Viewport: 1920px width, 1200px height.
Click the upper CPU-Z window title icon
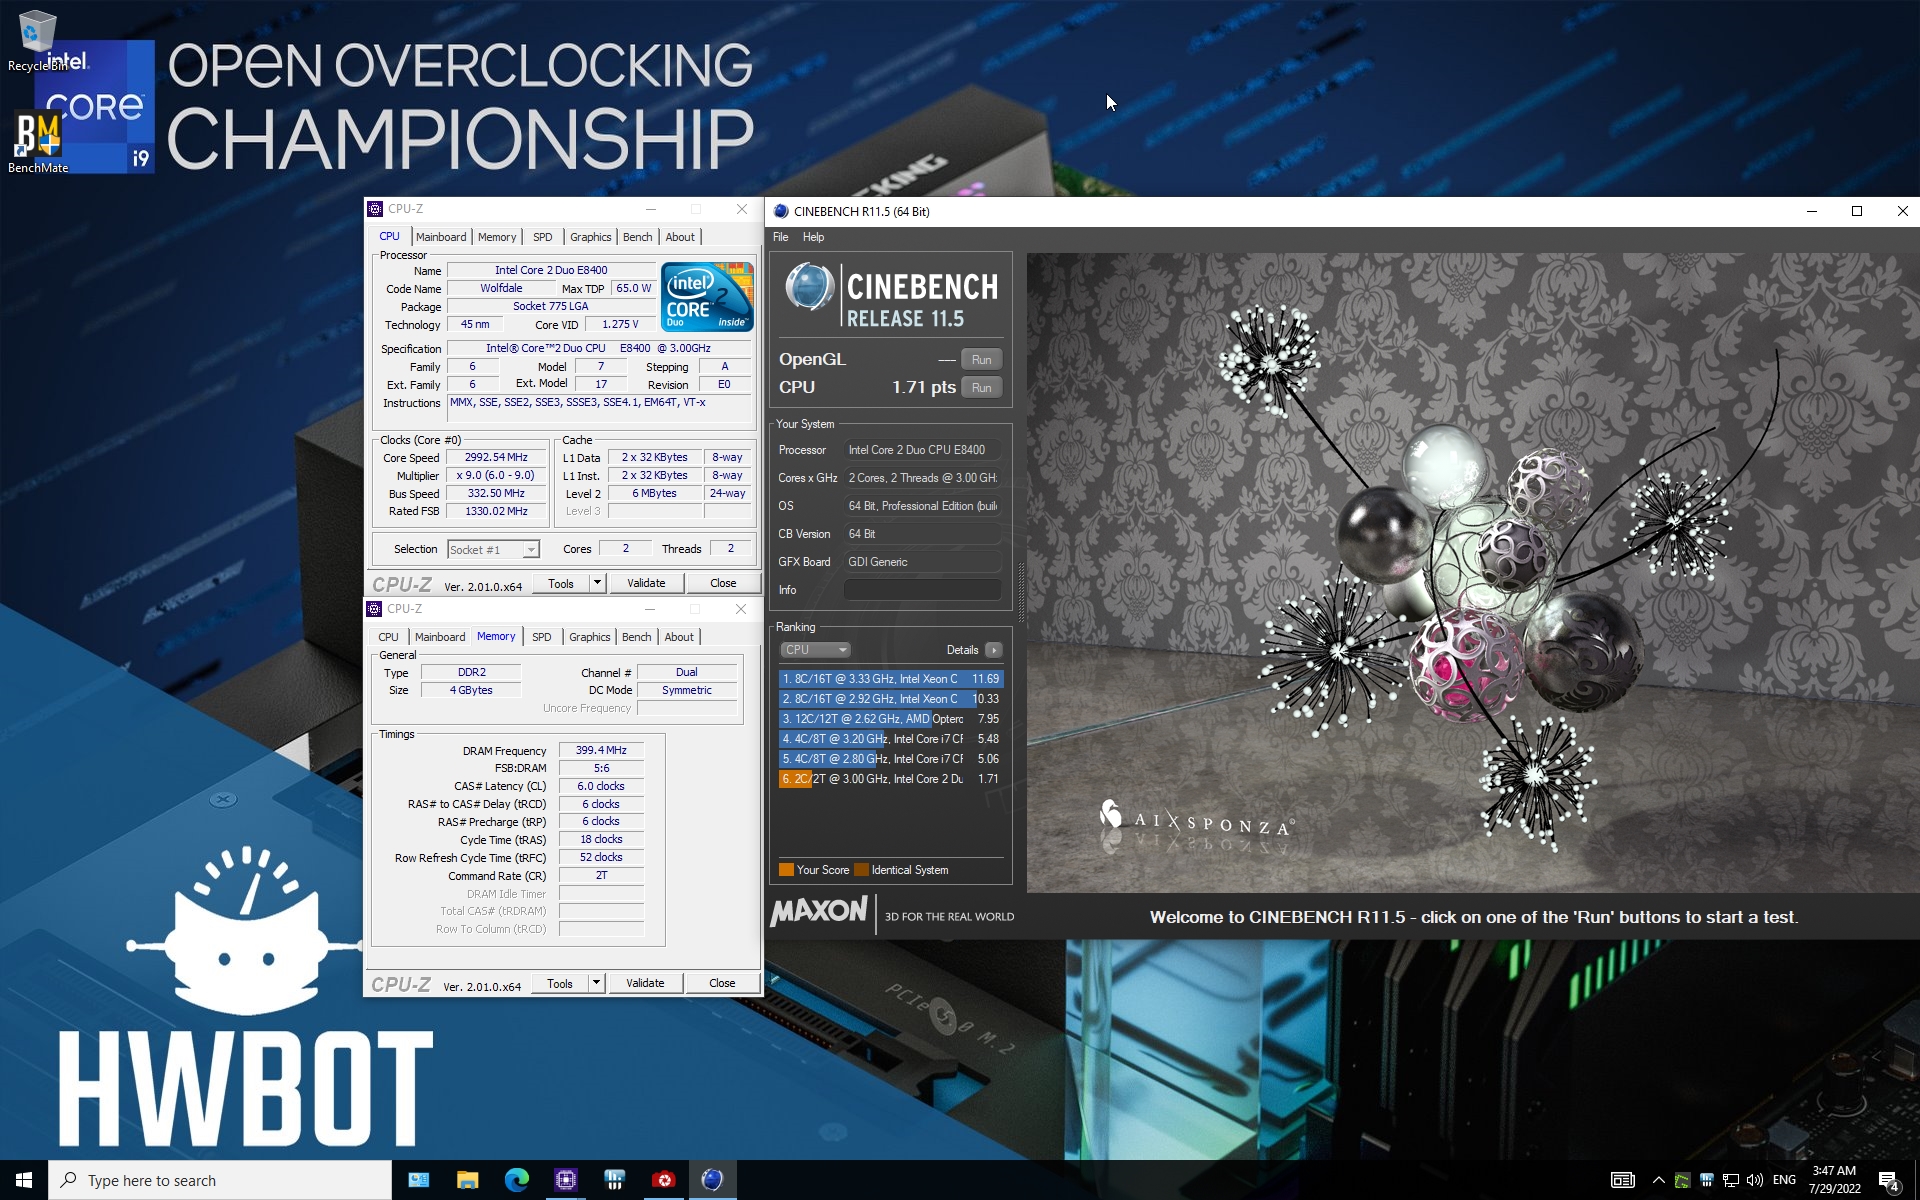point(375,209)
